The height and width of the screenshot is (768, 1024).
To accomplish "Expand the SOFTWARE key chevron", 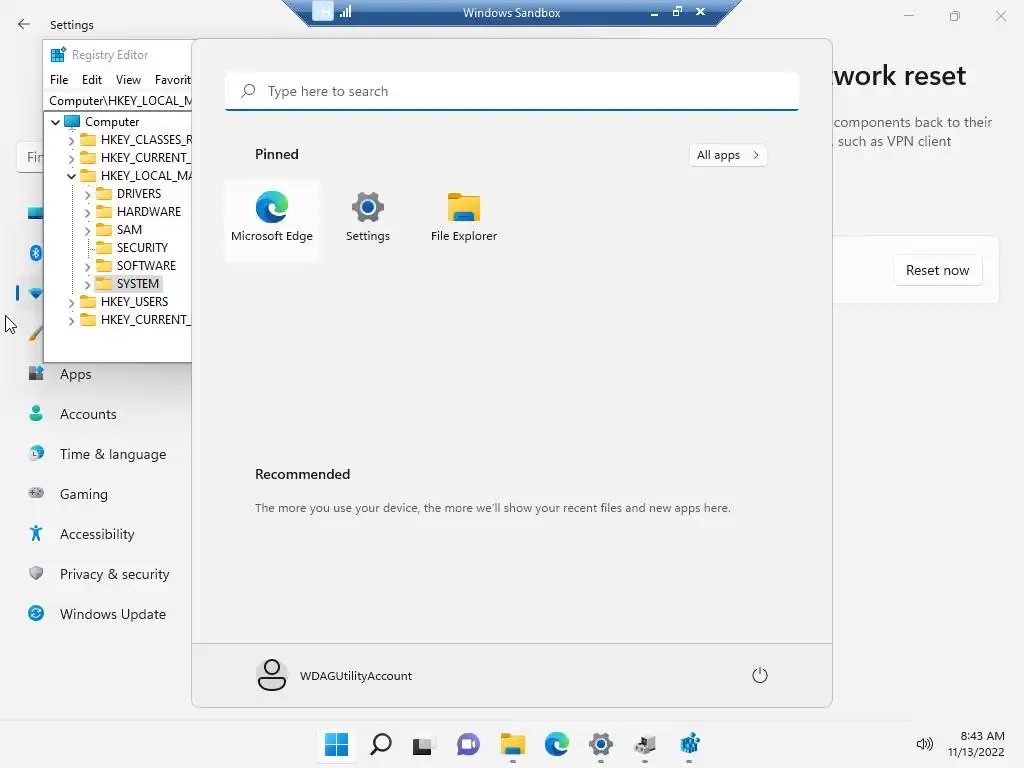I will tap(88, 266).
